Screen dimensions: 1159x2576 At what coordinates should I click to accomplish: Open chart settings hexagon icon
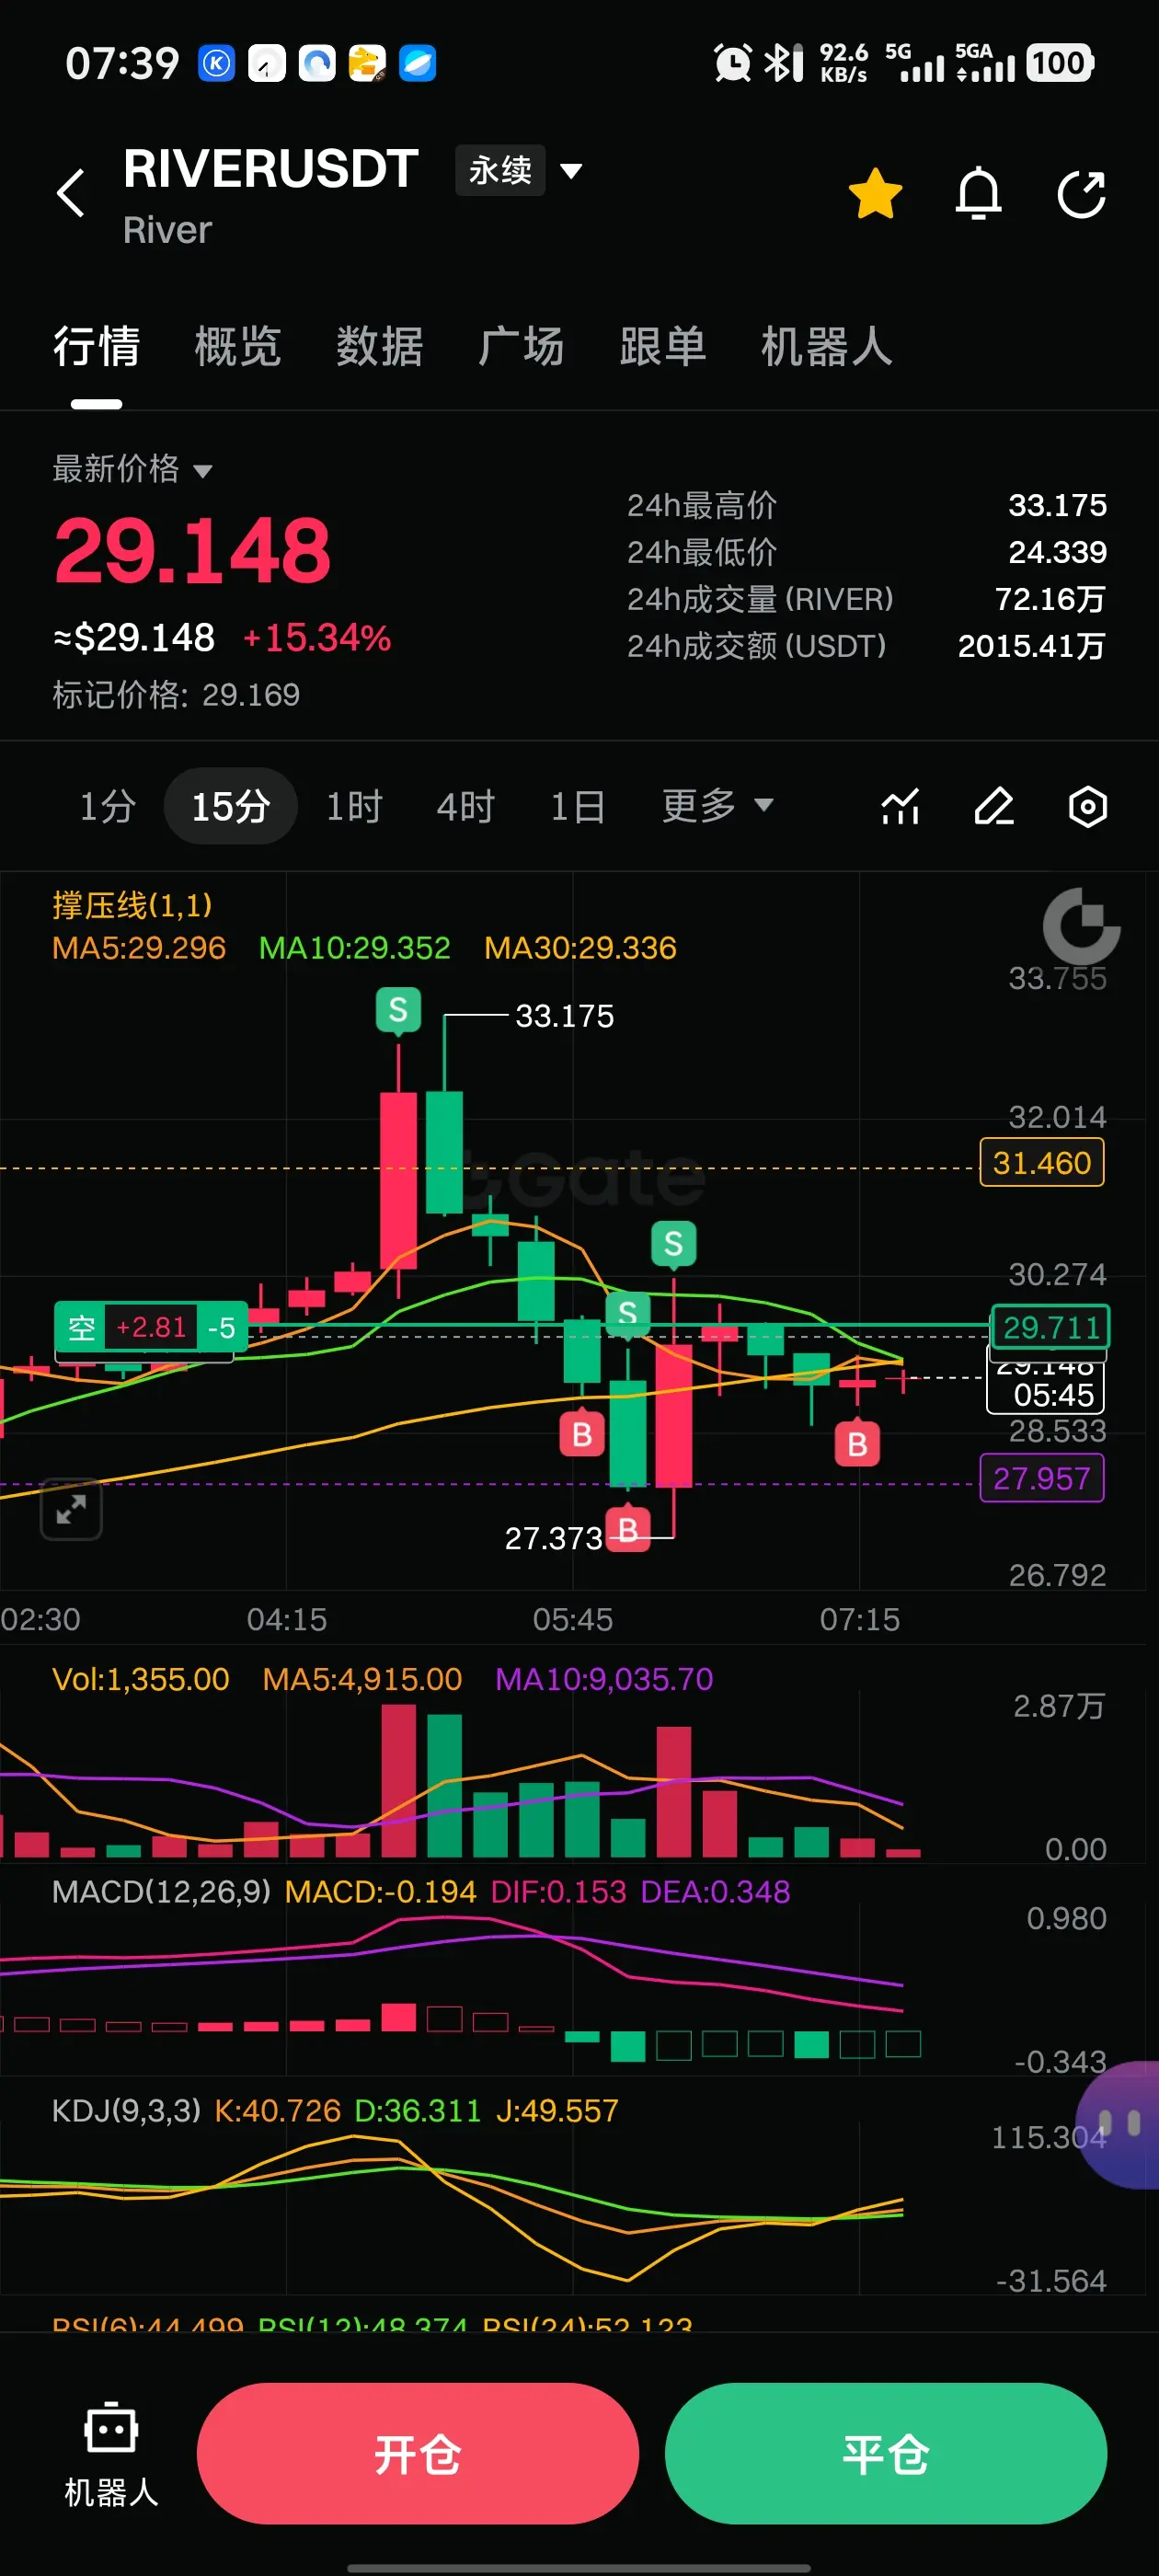pos(1088,806)
